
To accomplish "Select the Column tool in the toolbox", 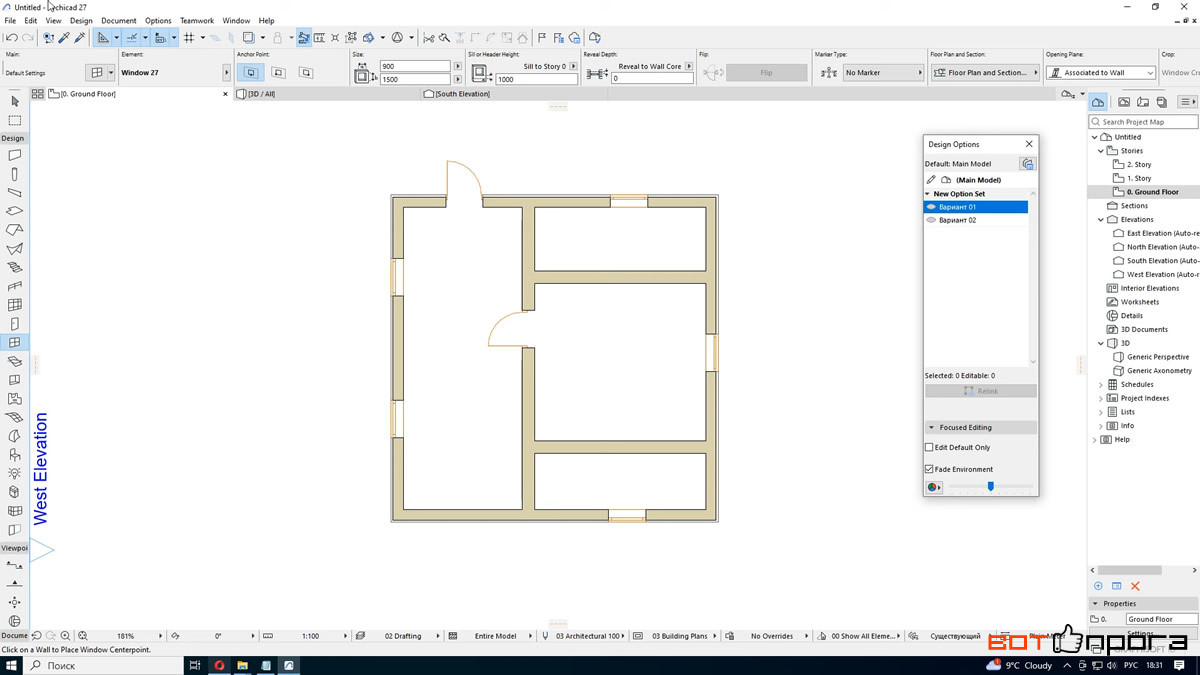I will [x=14, y=174].
